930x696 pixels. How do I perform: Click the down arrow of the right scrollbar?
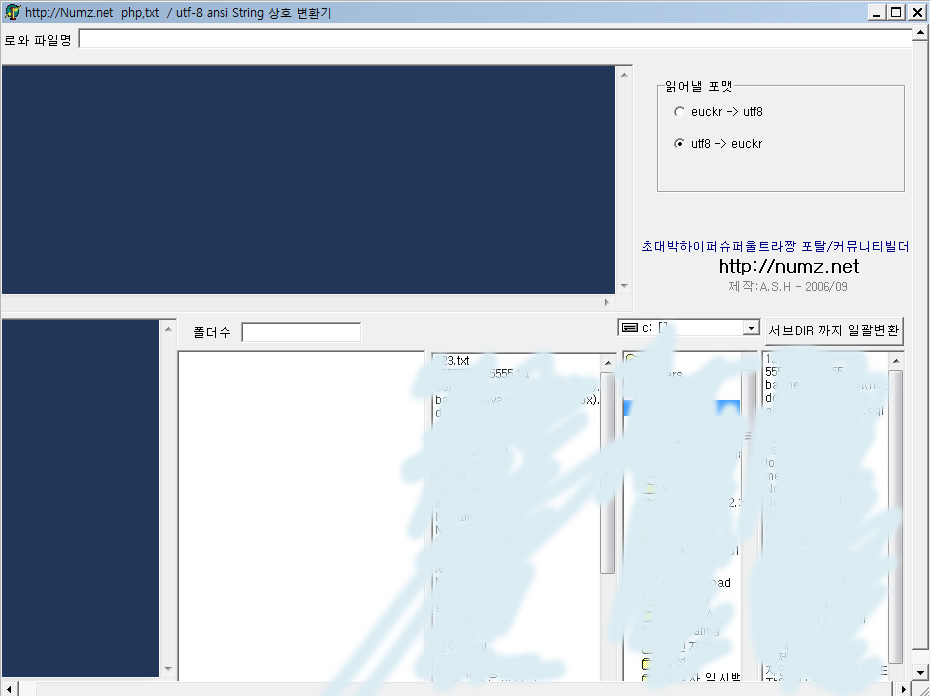[x=919, y=671]
